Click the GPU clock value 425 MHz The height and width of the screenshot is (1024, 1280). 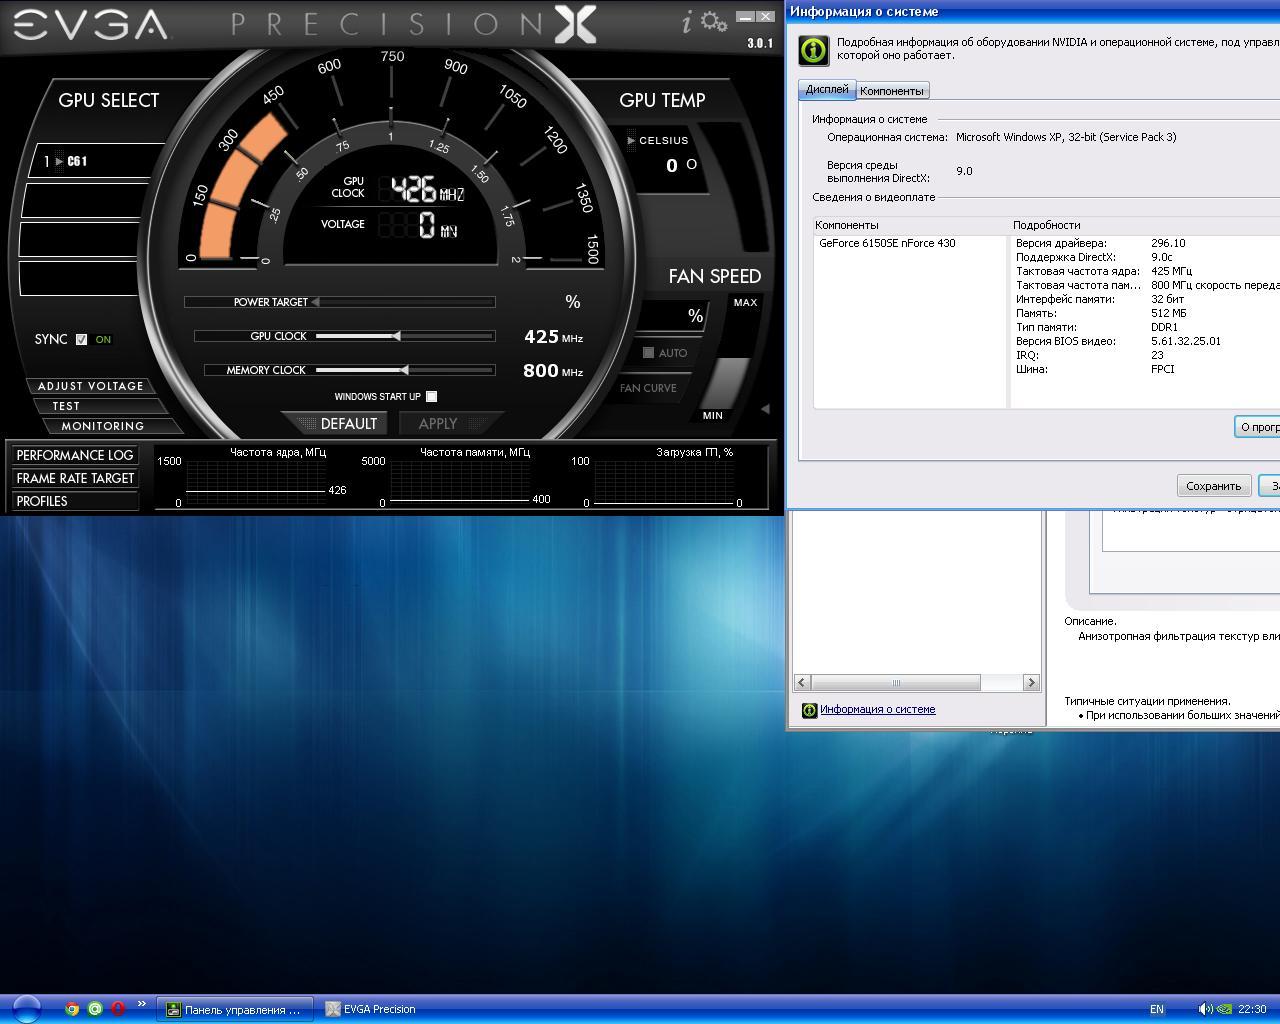click(x=553, y=337)
